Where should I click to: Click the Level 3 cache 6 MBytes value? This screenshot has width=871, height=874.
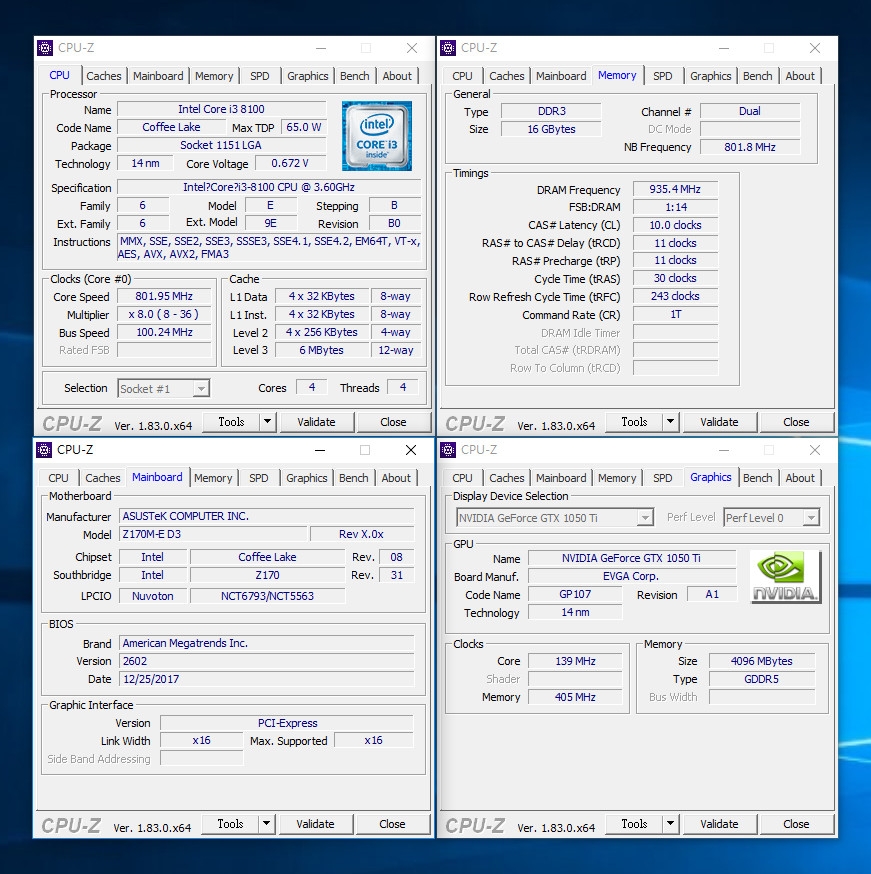(x=322, y=350)
